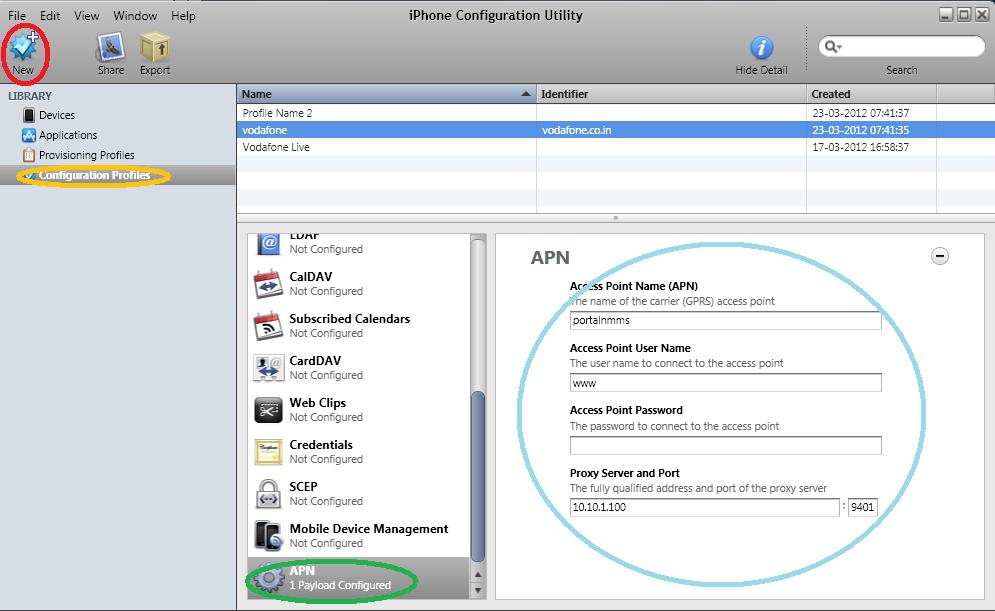Open the File menu
This screenshot has width=995, height=611.
[15, 15]
